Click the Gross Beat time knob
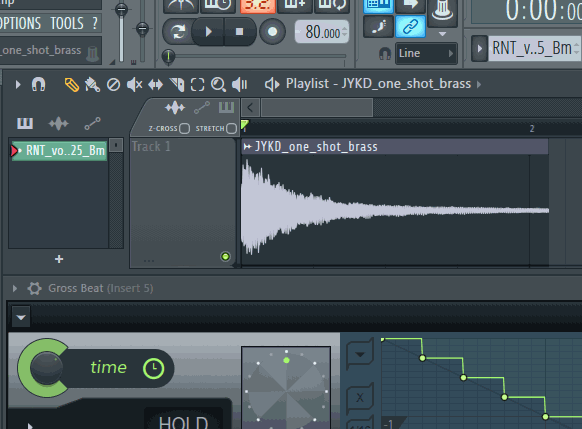 [46, 368]
